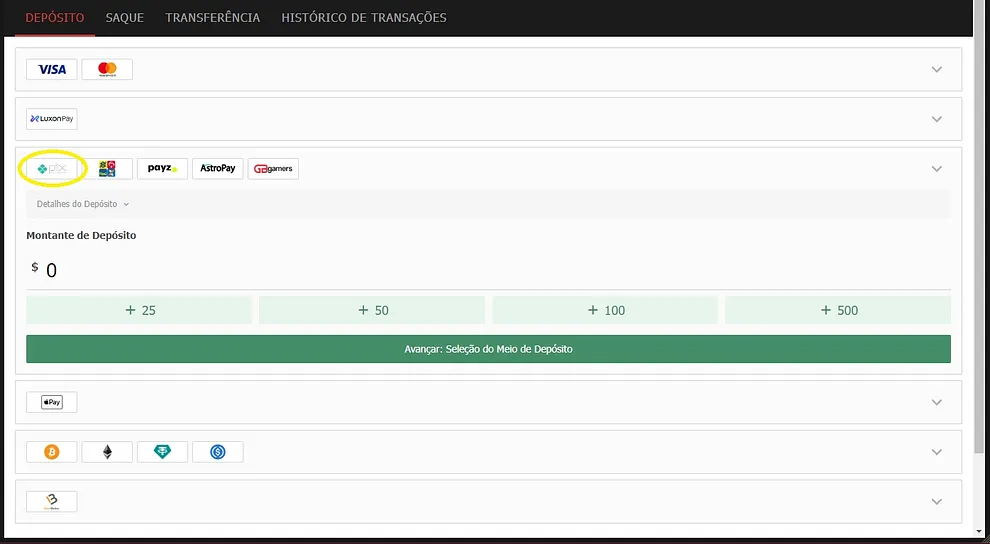This screenshot has height=544, width=990.
Task: Select the Ethereum crypto deposit icon
Action: click(107, 452)
